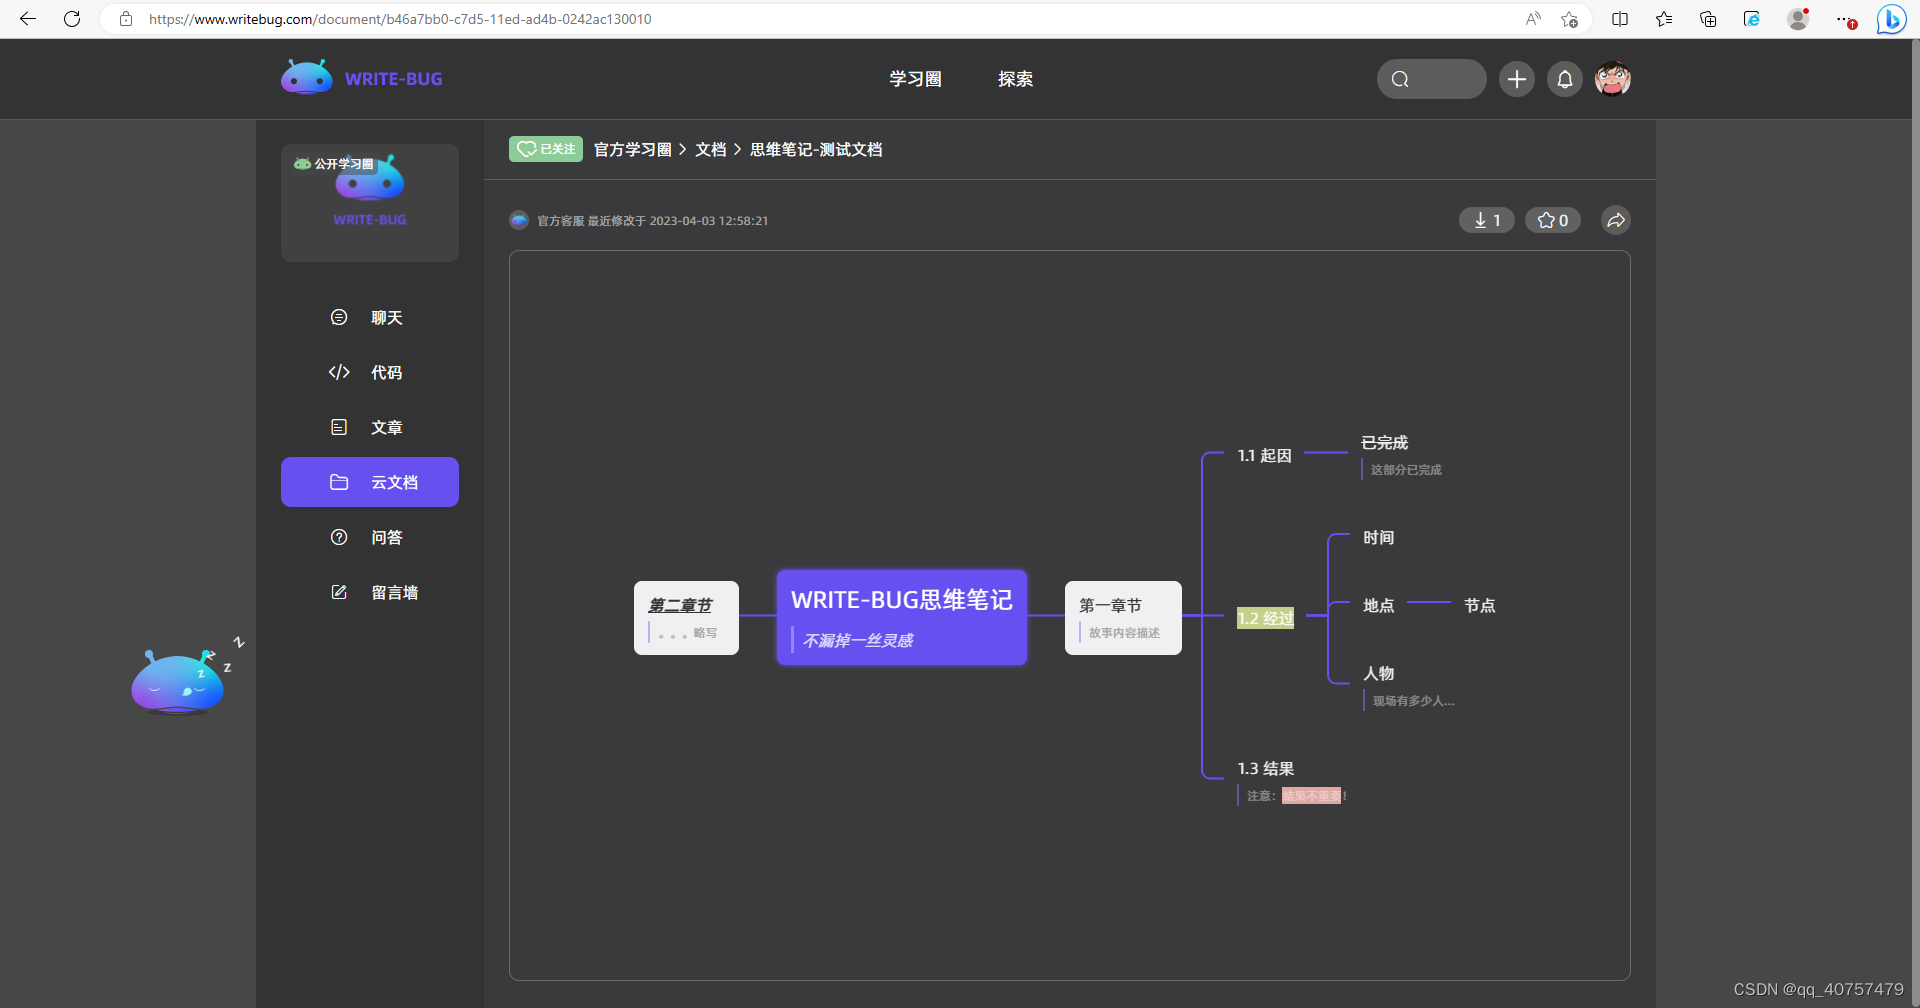1920x1008 pixels.
Task: Open 聊天 in the sidebar
Action: 370,317
